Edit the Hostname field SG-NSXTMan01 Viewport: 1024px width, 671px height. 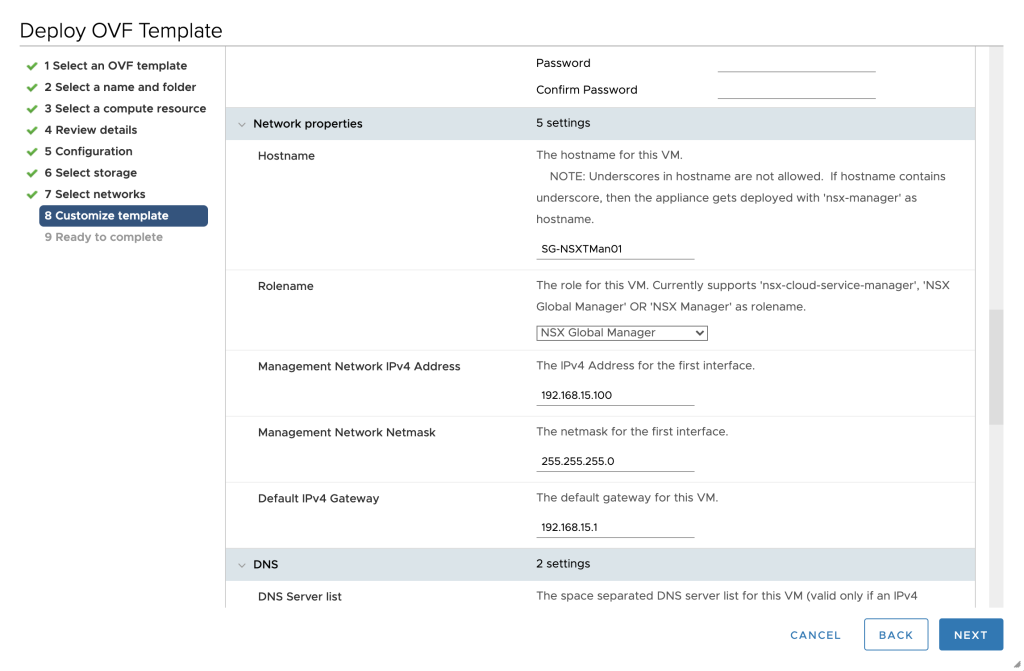pos(615,249)
